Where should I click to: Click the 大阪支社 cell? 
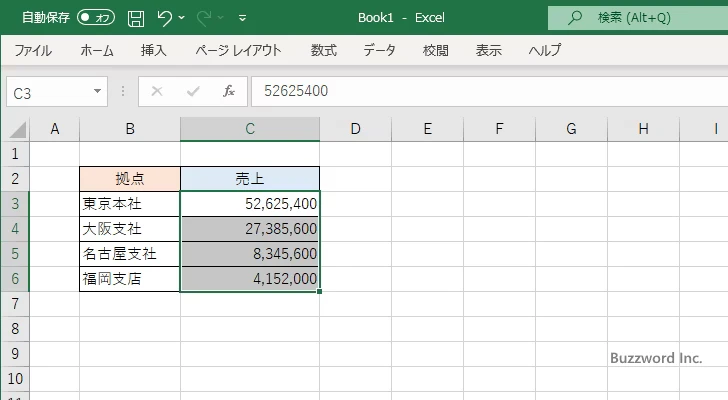coord(130,229)
